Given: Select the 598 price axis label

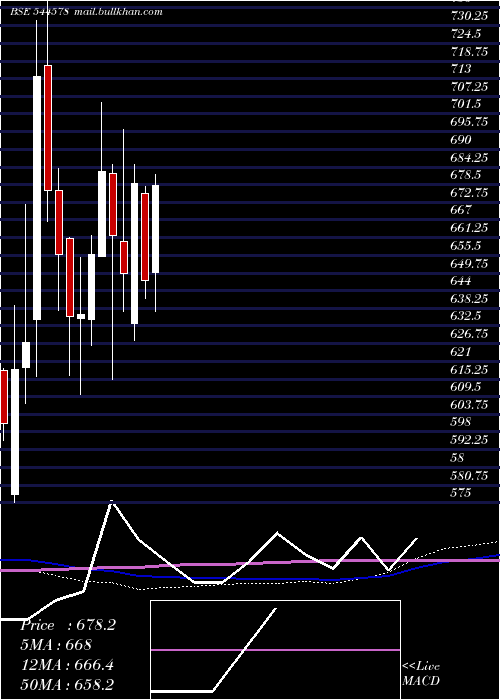Looking at the screenshot, I should click(461, 422).
